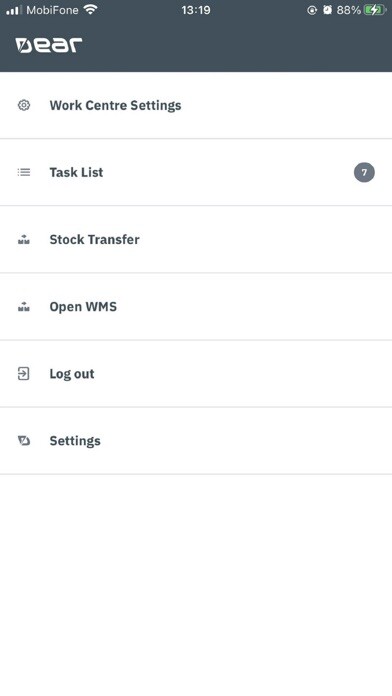
Task: Tap the warehouse icon beside Open WMS
Action: coord(24,307)
